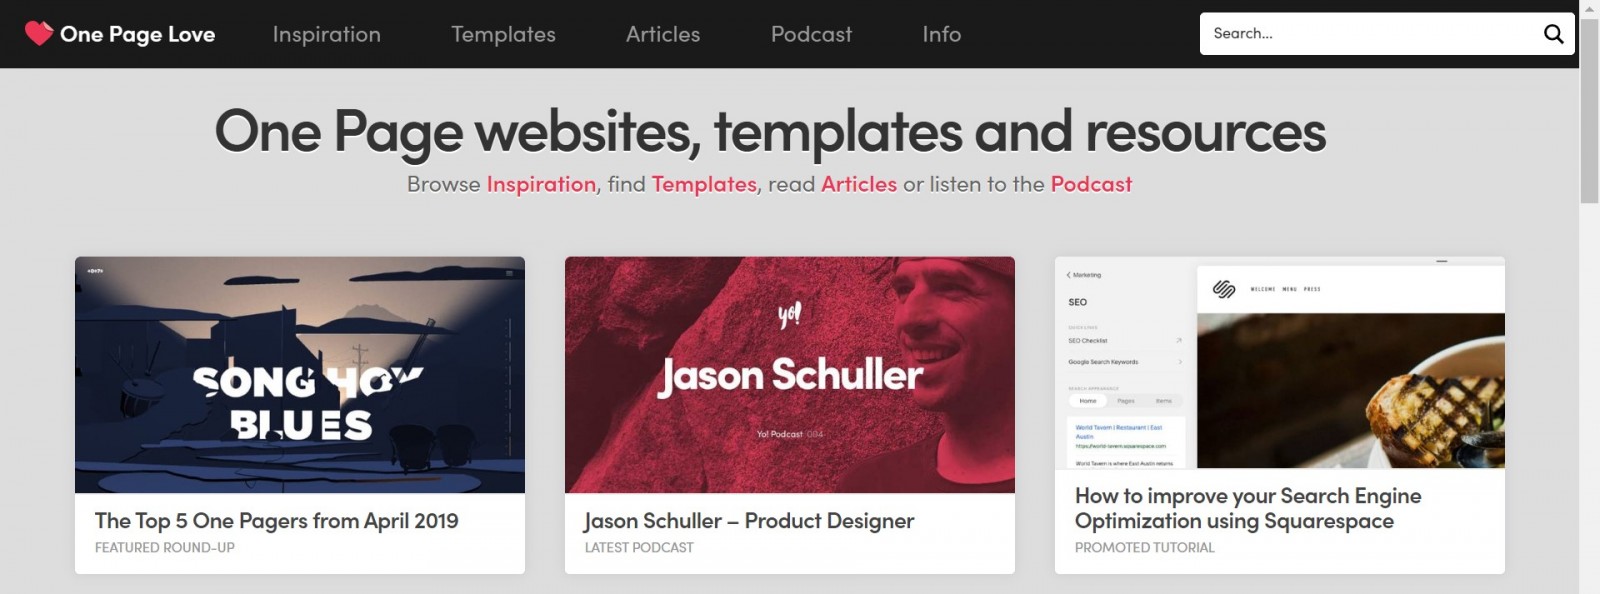
Task: Open the Templates menu
Action: coord(503,34)
